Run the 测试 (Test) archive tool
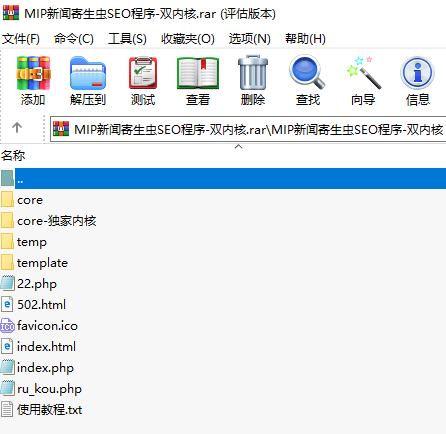The image size is (446, 434). coord(143,81)
